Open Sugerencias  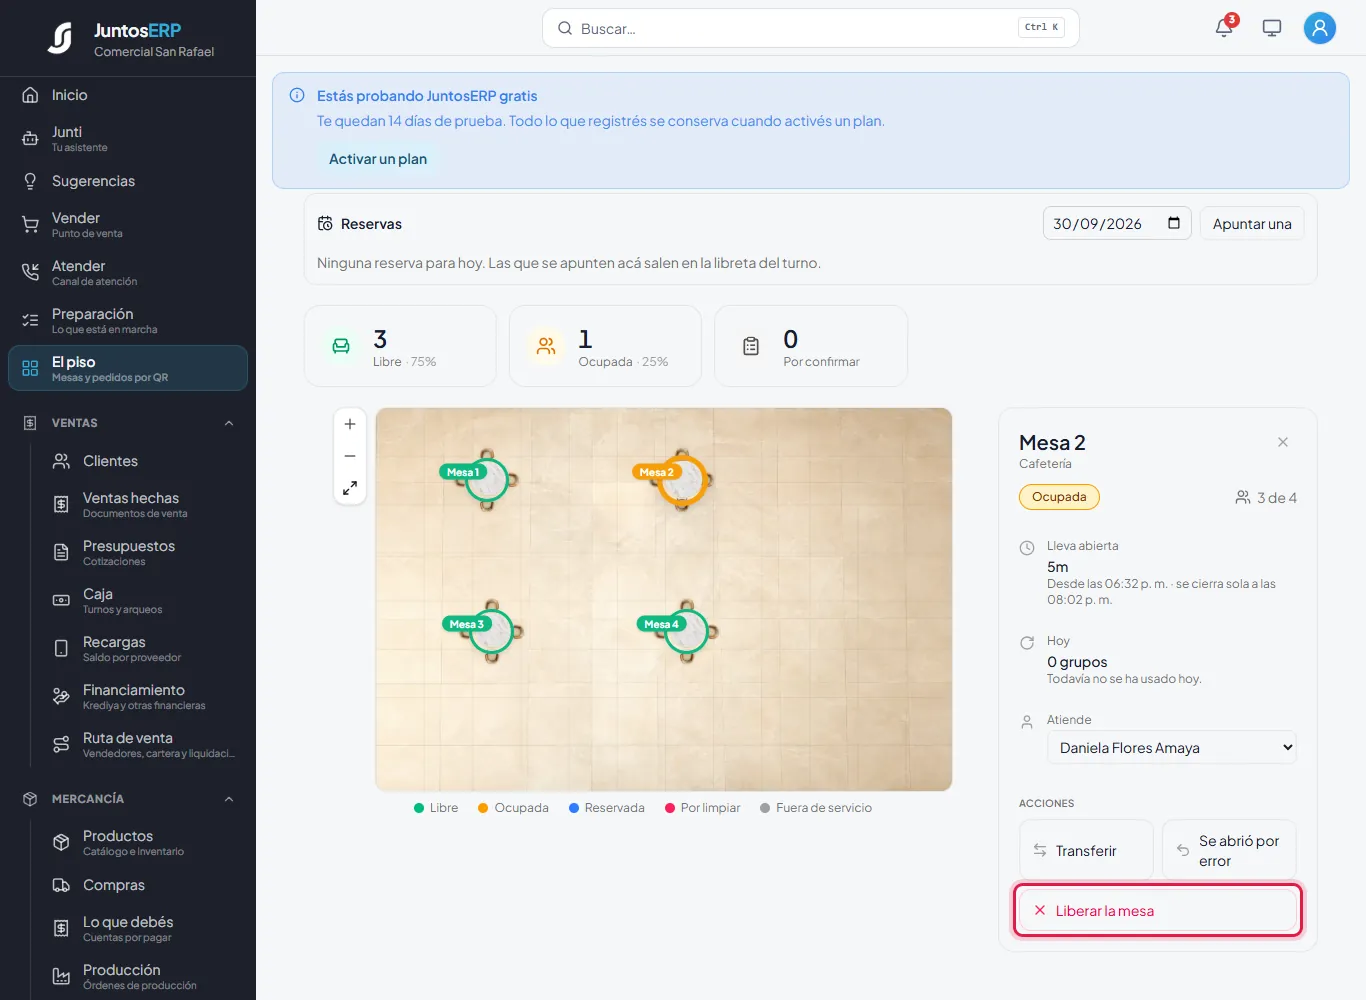pos(128,181)
